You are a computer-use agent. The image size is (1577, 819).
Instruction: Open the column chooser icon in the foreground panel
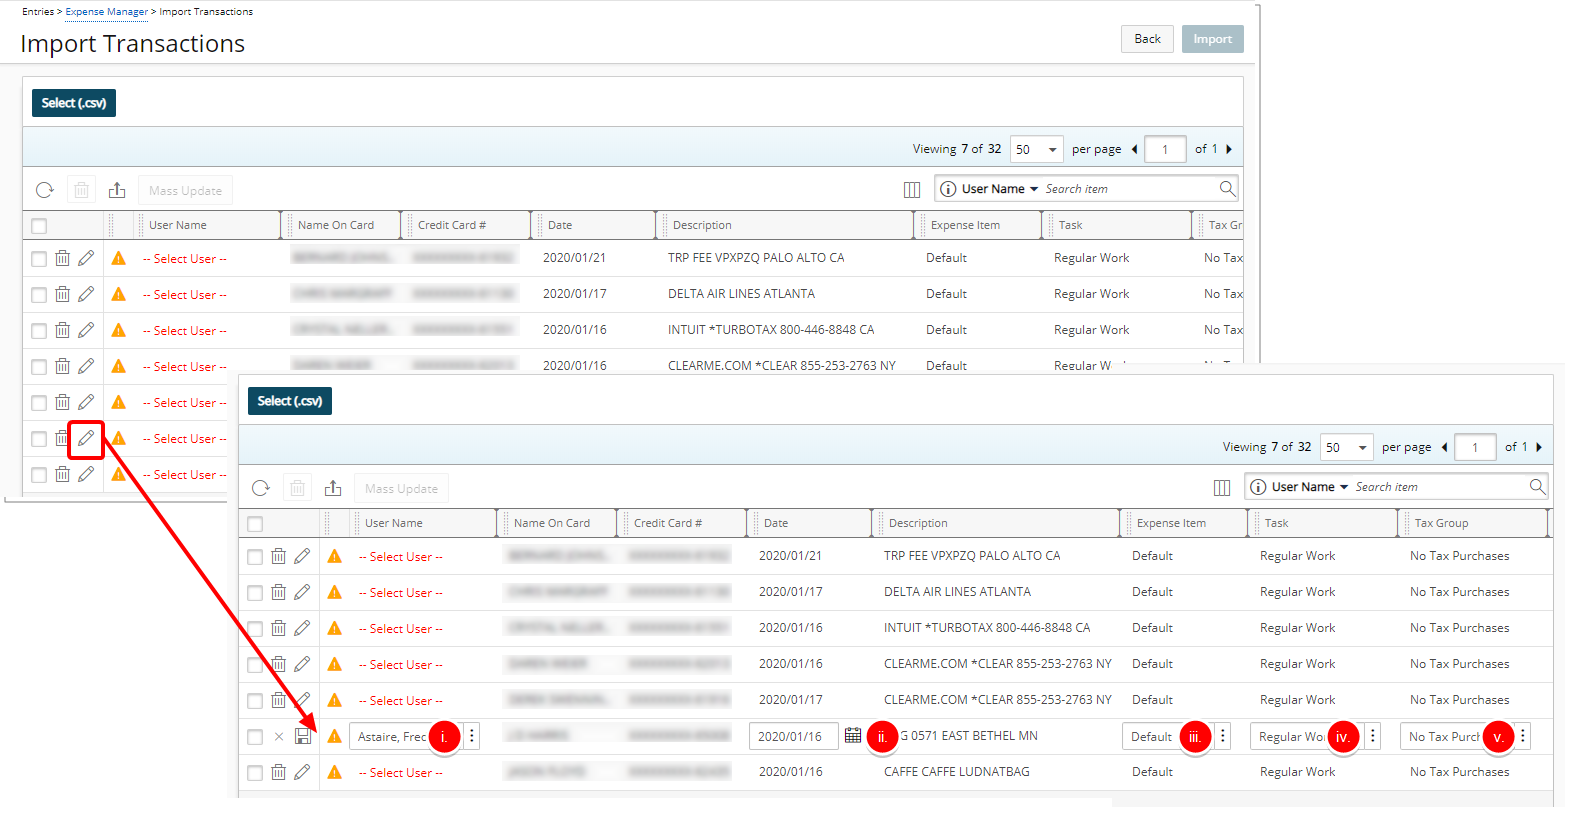pos(1222,488)
